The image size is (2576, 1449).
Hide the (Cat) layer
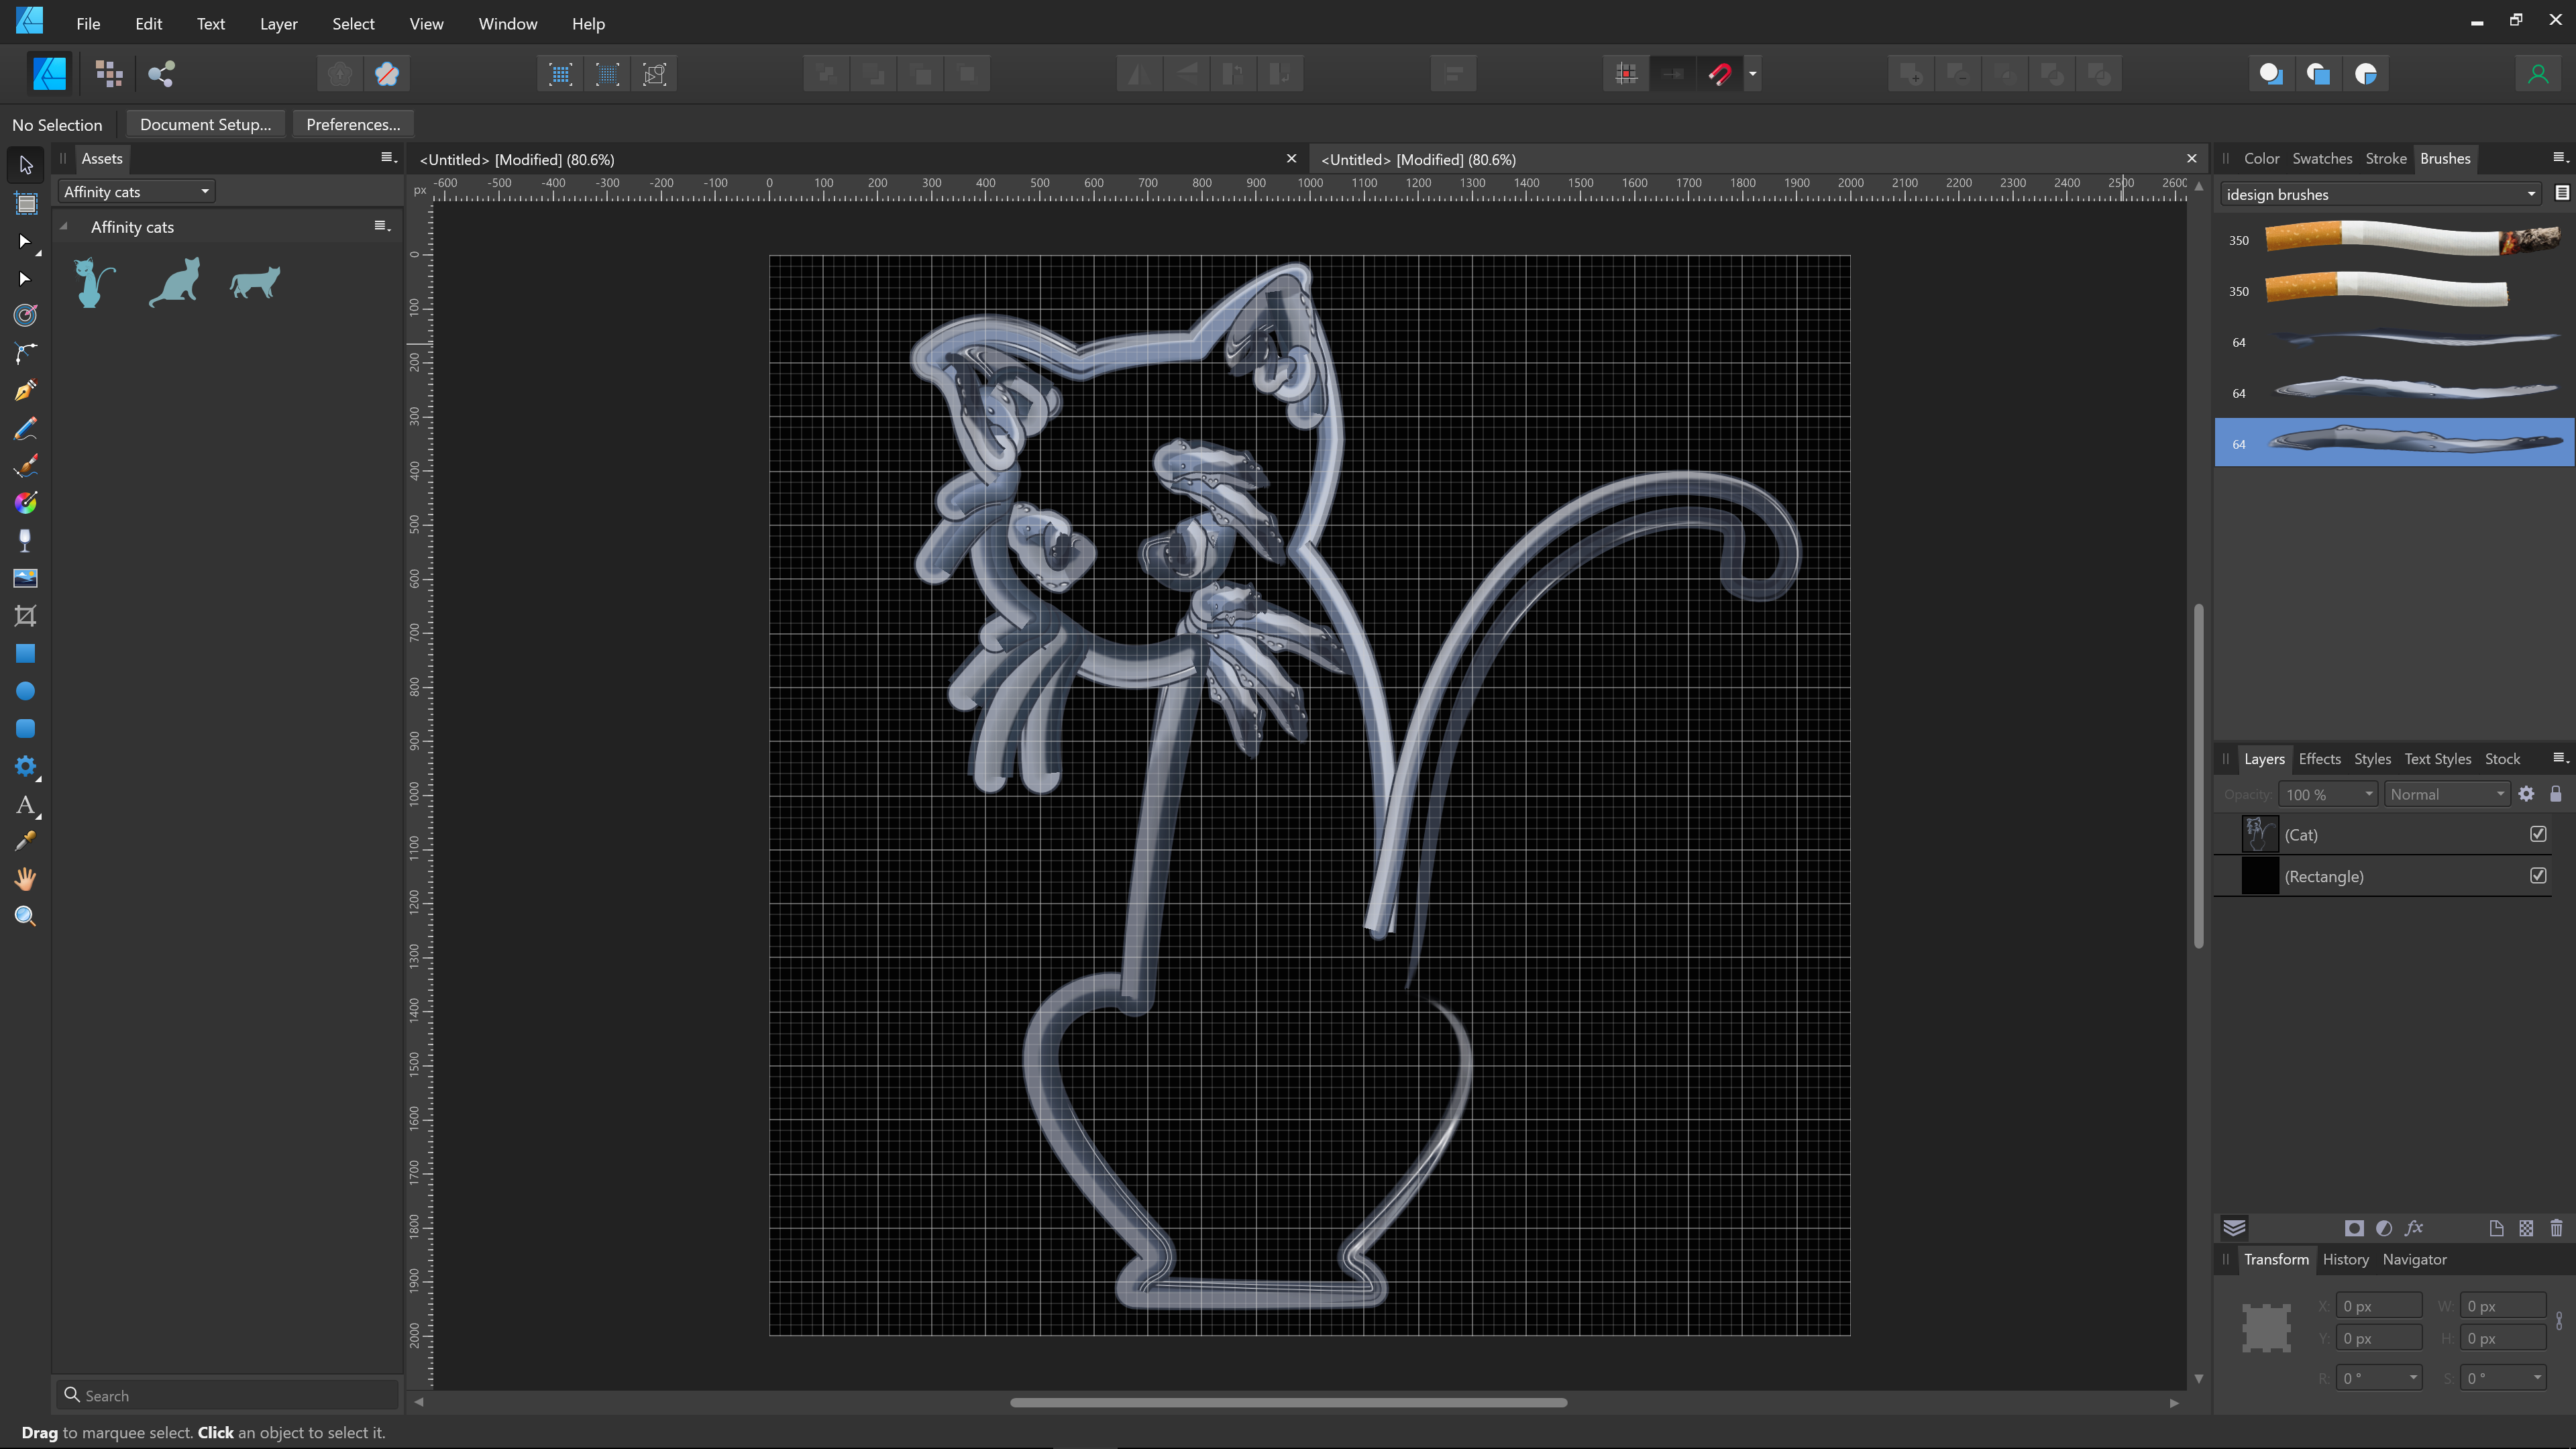click(2538, 834)
